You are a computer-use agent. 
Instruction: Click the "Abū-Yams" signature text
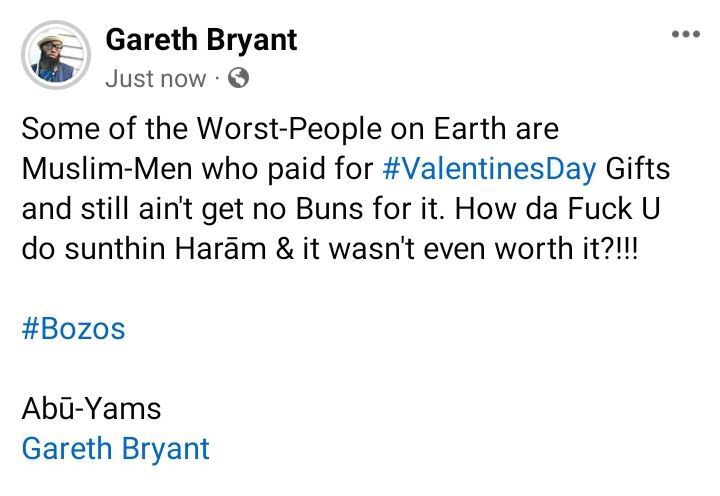click(x=91, y=409)
